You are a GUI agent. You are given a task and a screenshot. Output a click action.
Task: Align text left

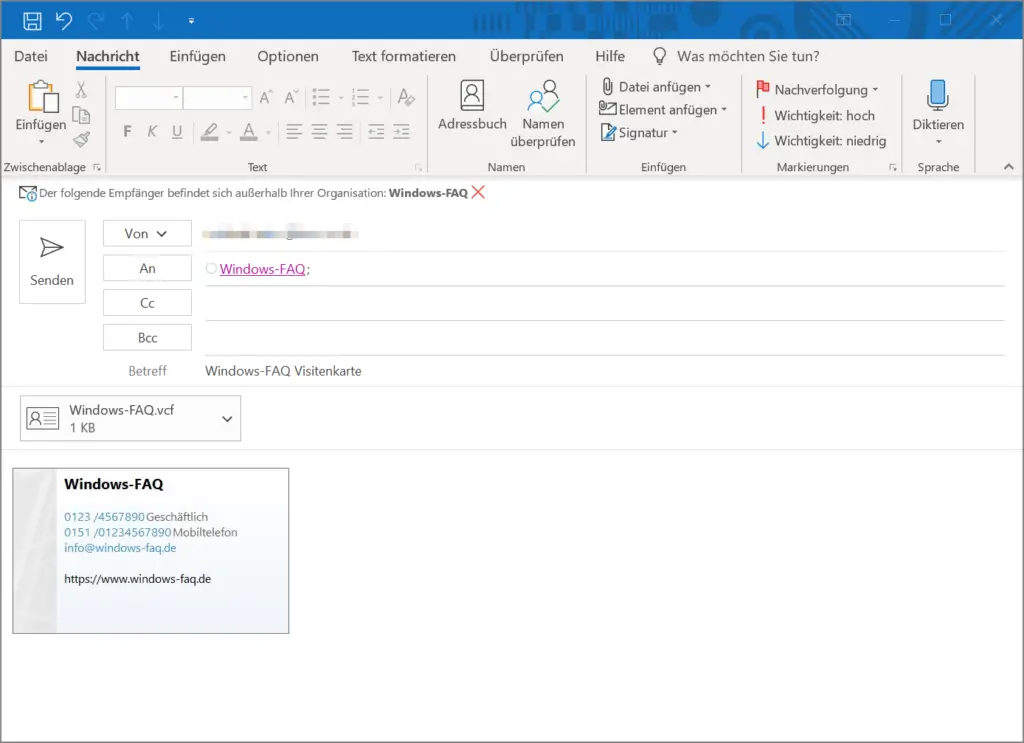coord(294,132)
